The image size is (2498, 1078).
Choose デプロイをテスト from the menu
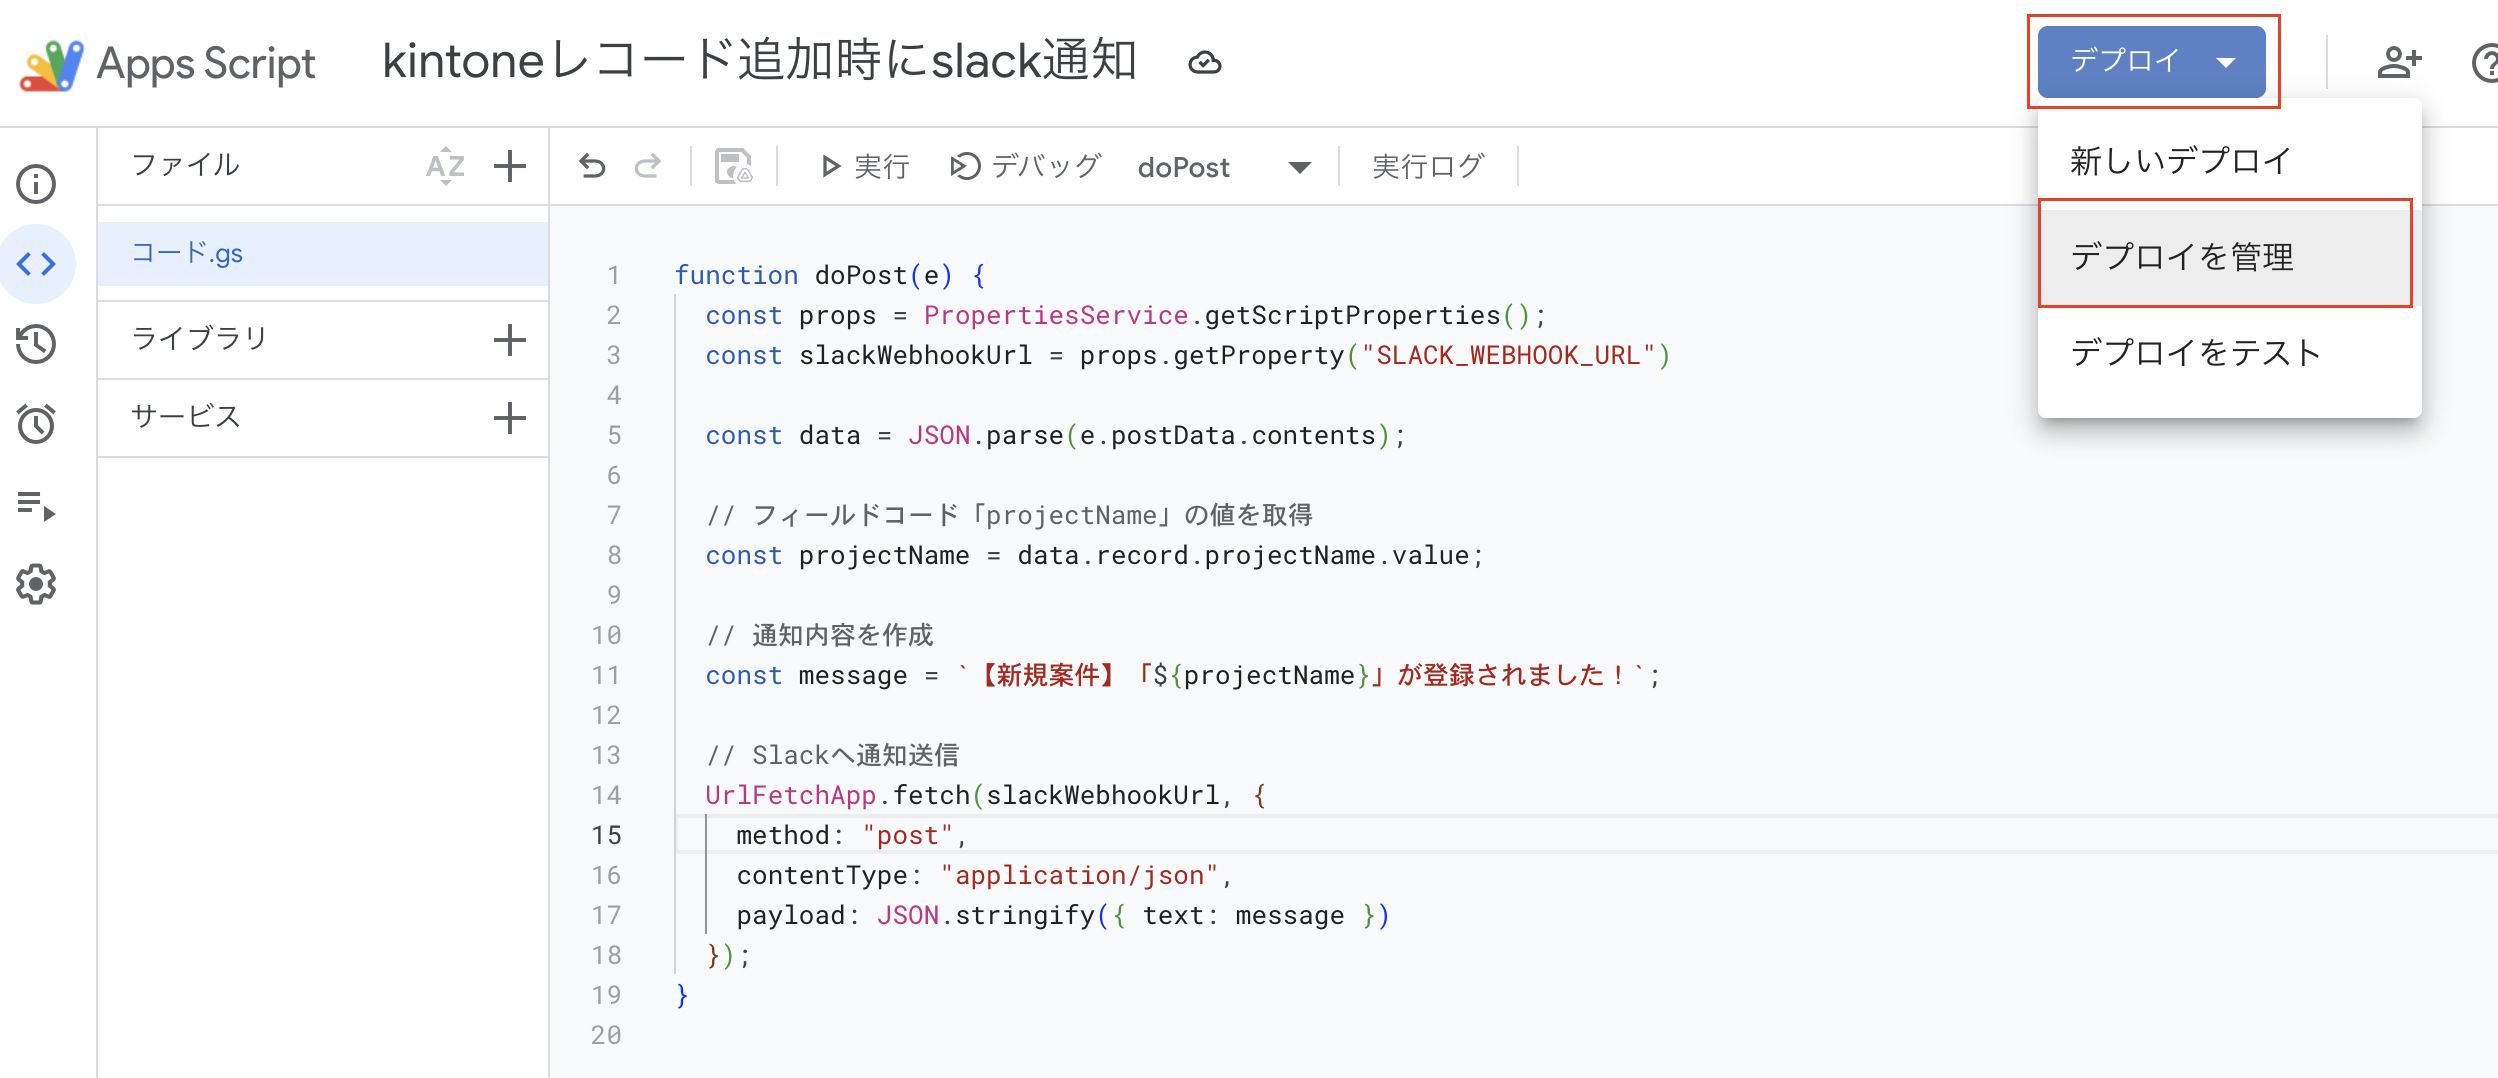(2196, 352)
